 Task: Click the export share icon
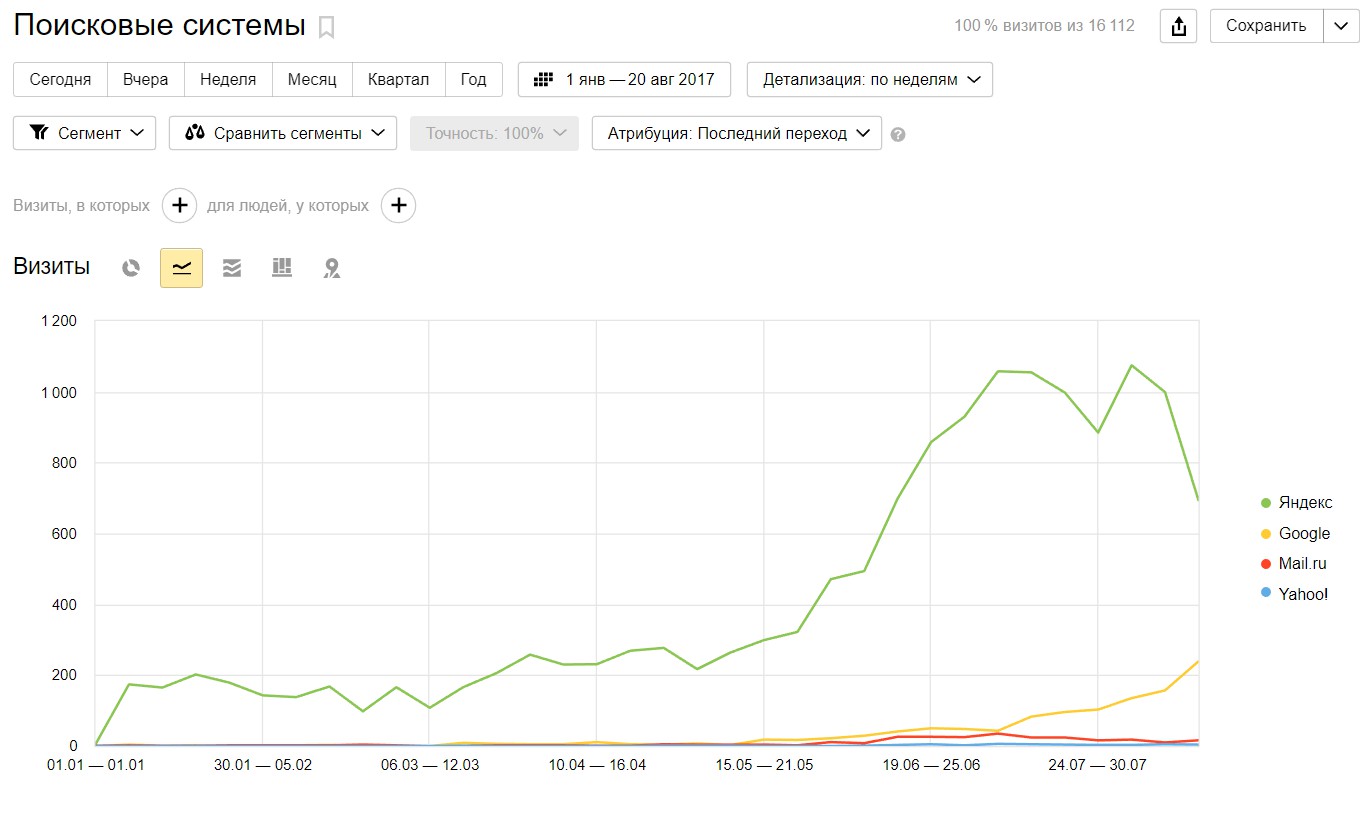click(x=1179, y=26)
